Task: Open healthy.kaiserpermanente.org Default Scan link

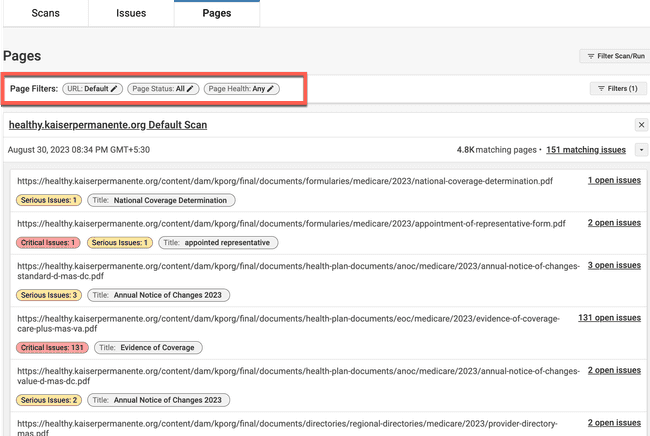Action: pyautogui.click(x=108, y=125)
